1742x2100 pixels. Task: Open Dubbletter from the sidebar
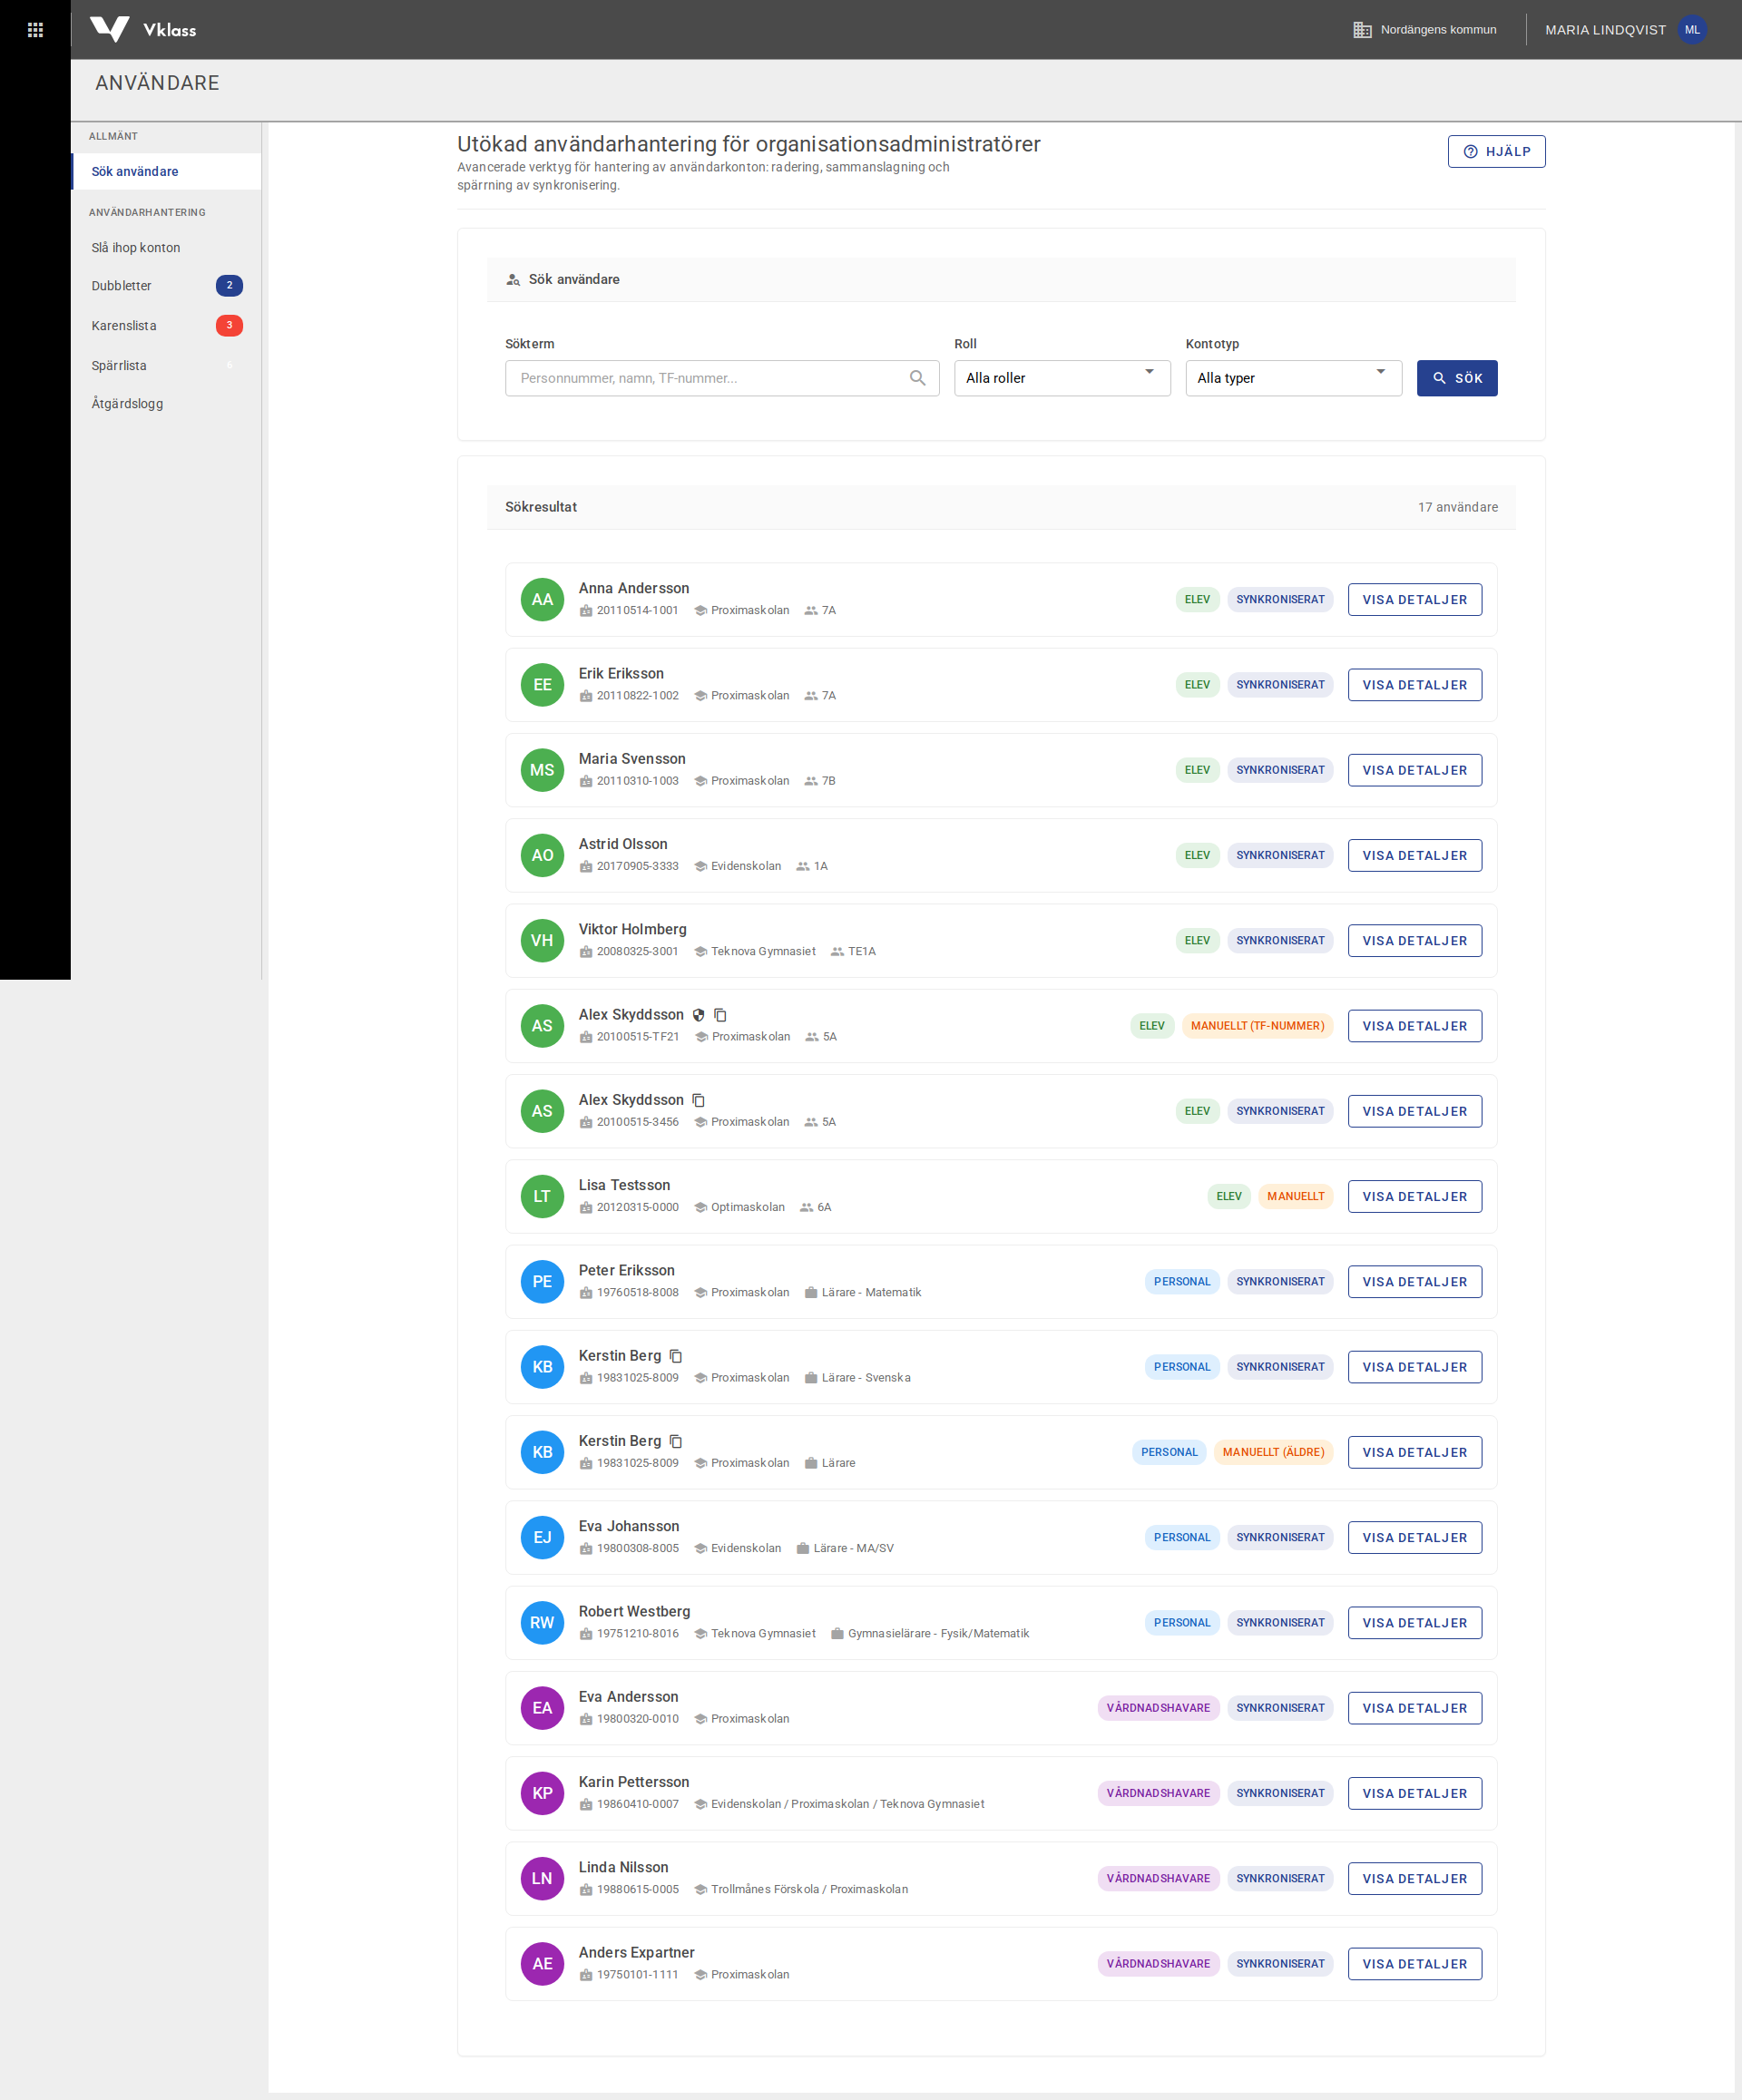122,285
